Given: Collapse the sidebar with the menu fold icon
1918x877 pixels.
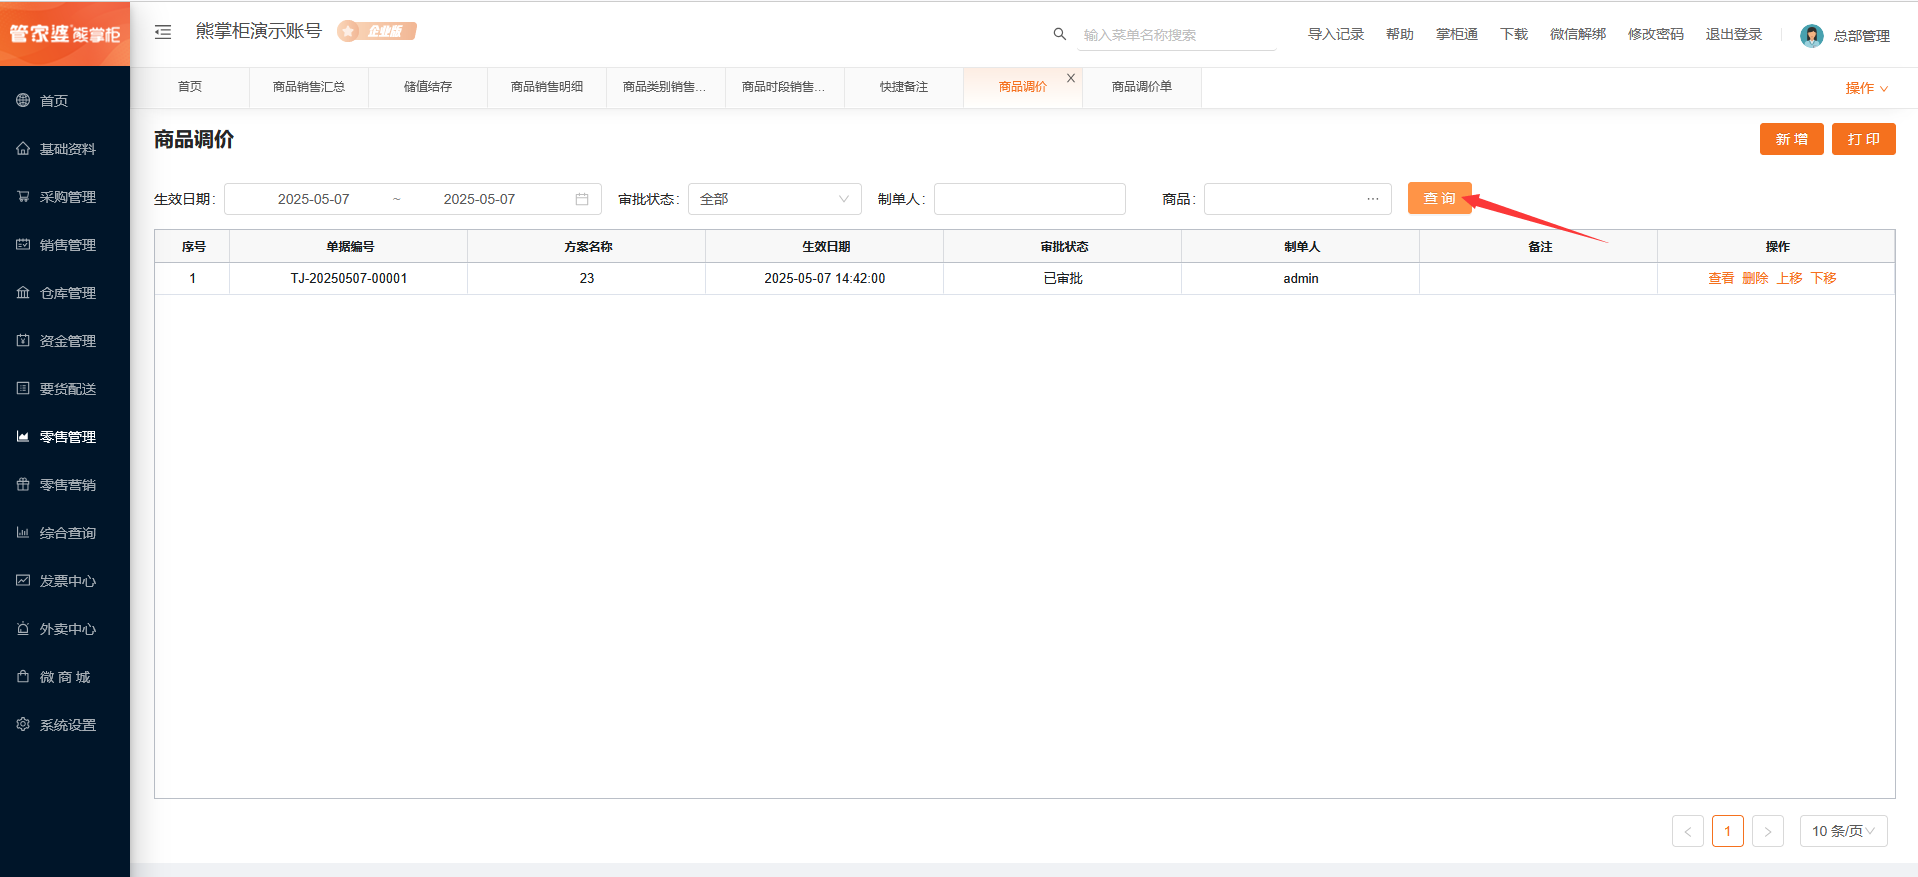Looking at the screenshot, I should pyautogui.click(x=163, y=32).
